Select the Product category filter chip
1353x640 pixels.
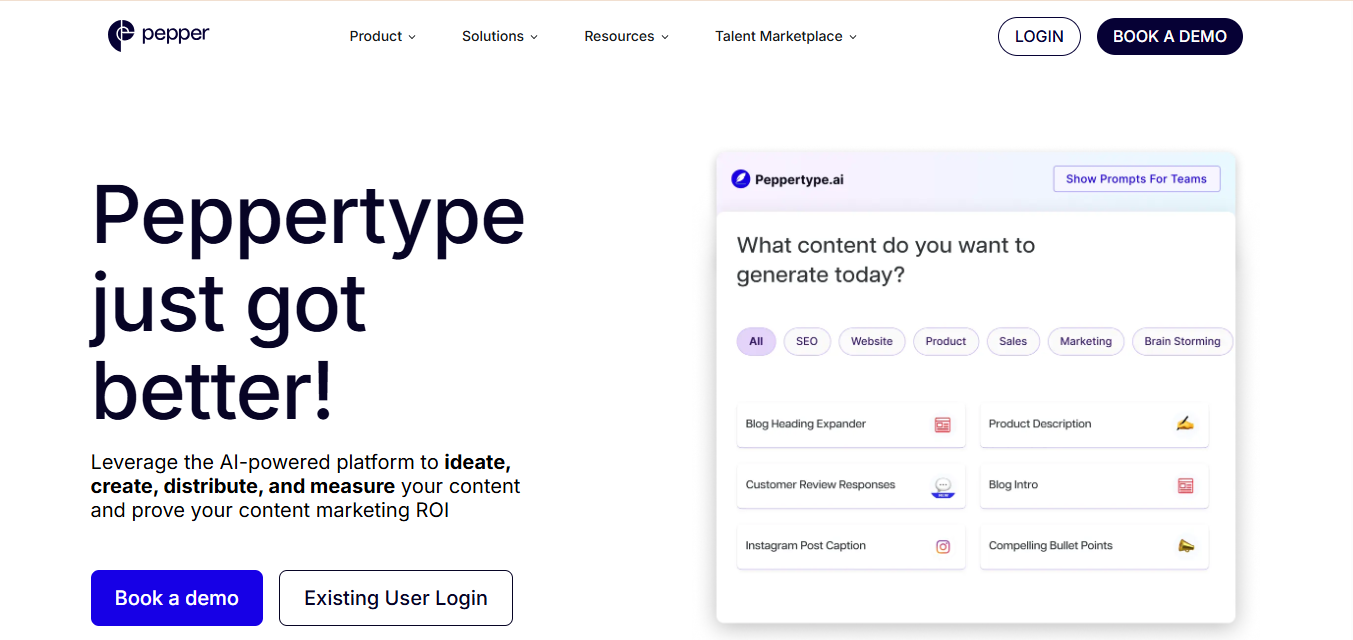pyautogui.click(x=946, y=341)
